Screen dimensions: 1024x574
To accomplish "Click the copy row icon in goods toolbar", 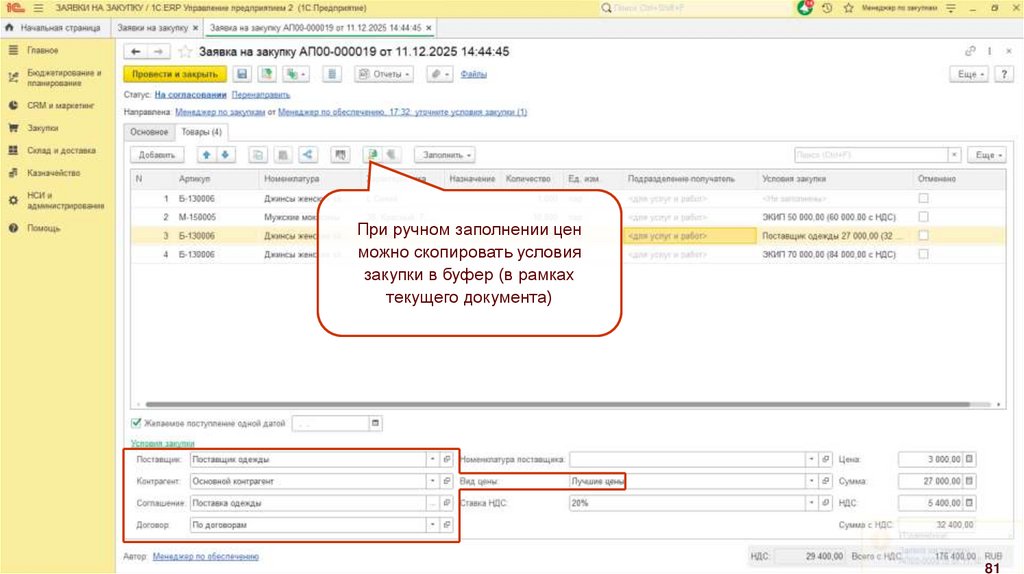I will (258, 155).
